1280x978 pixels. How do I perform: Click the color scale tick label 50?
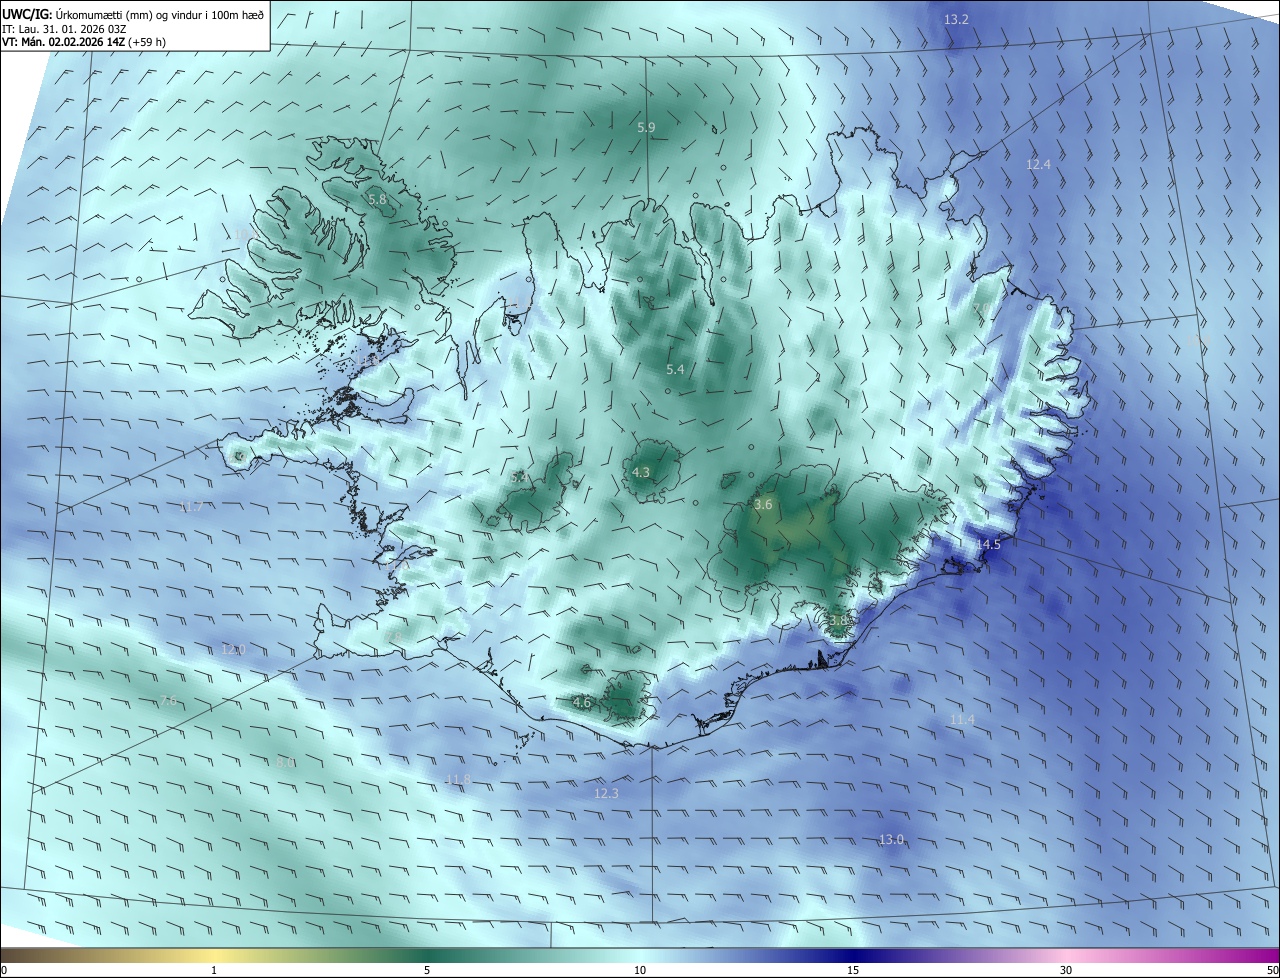click(x=1272, y=970)
